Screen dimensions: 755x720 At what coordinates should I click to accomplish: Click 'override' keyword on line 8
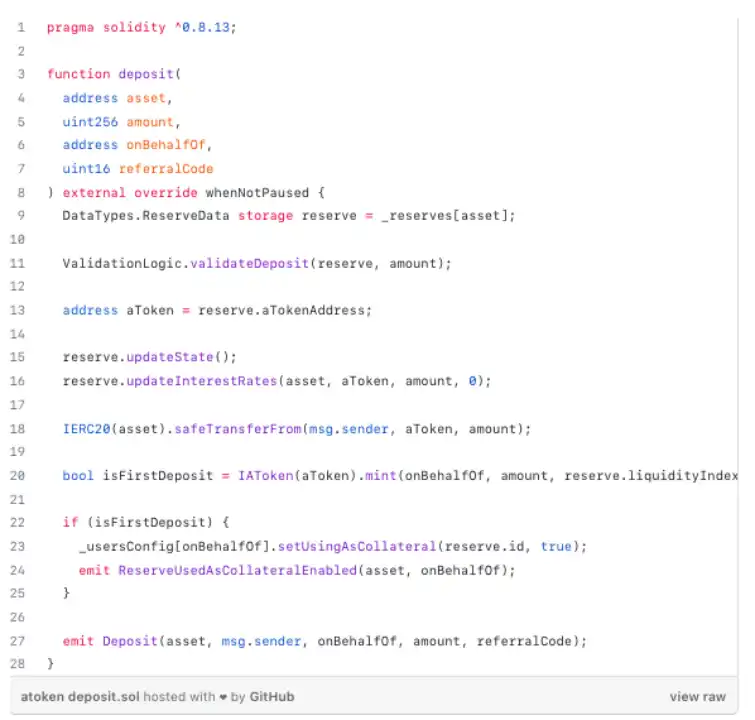[x=166, y=193]
